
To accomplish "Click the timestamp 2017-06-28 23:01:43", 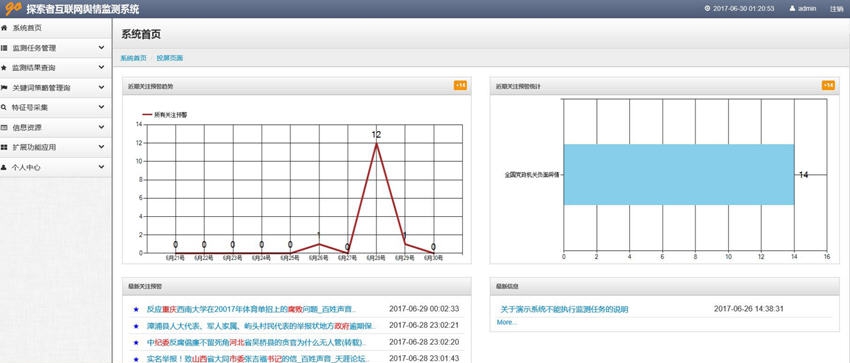I will tap(424, 358).
